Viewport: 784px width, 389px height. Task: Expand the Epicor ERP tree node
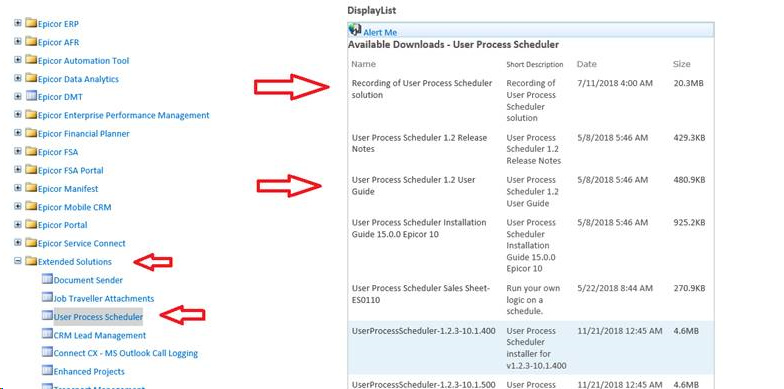pos(18,23)
